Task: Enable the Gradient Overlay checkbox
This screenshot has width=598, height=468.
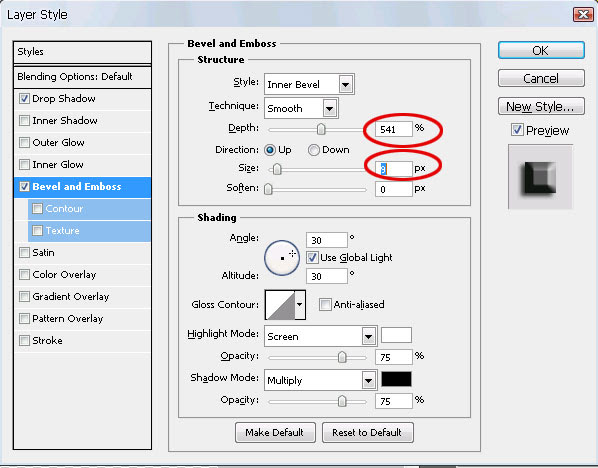Action: (24, 296)
